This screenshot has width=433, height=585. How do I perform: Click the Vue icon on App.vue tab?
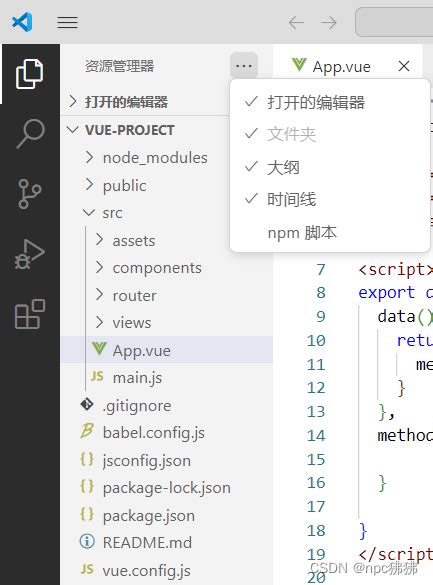[299, 65]
